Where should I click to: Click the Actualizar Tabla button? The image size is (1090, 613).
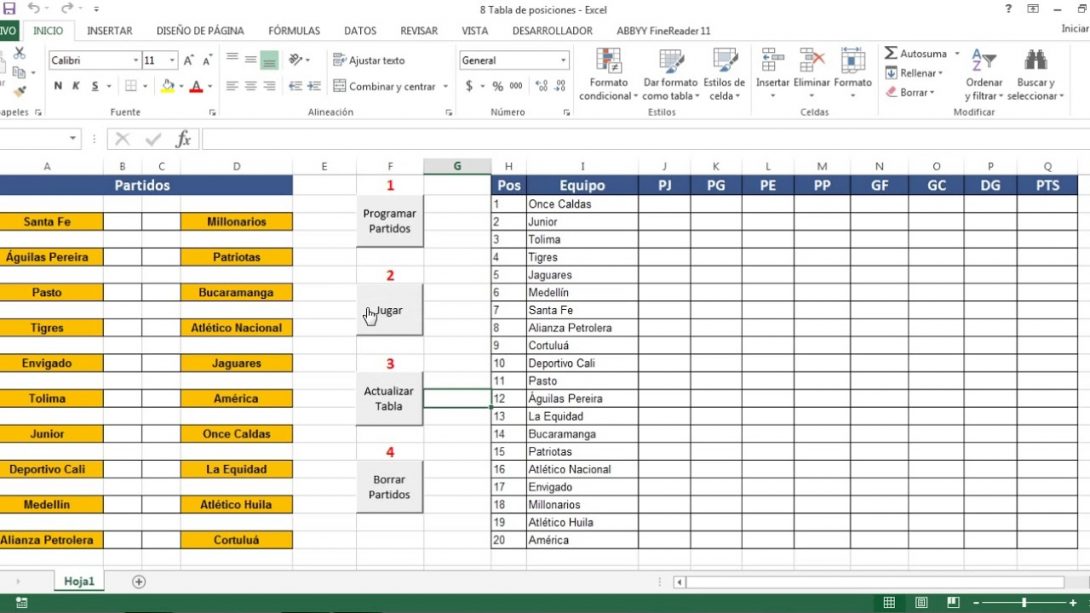point(389,397)
